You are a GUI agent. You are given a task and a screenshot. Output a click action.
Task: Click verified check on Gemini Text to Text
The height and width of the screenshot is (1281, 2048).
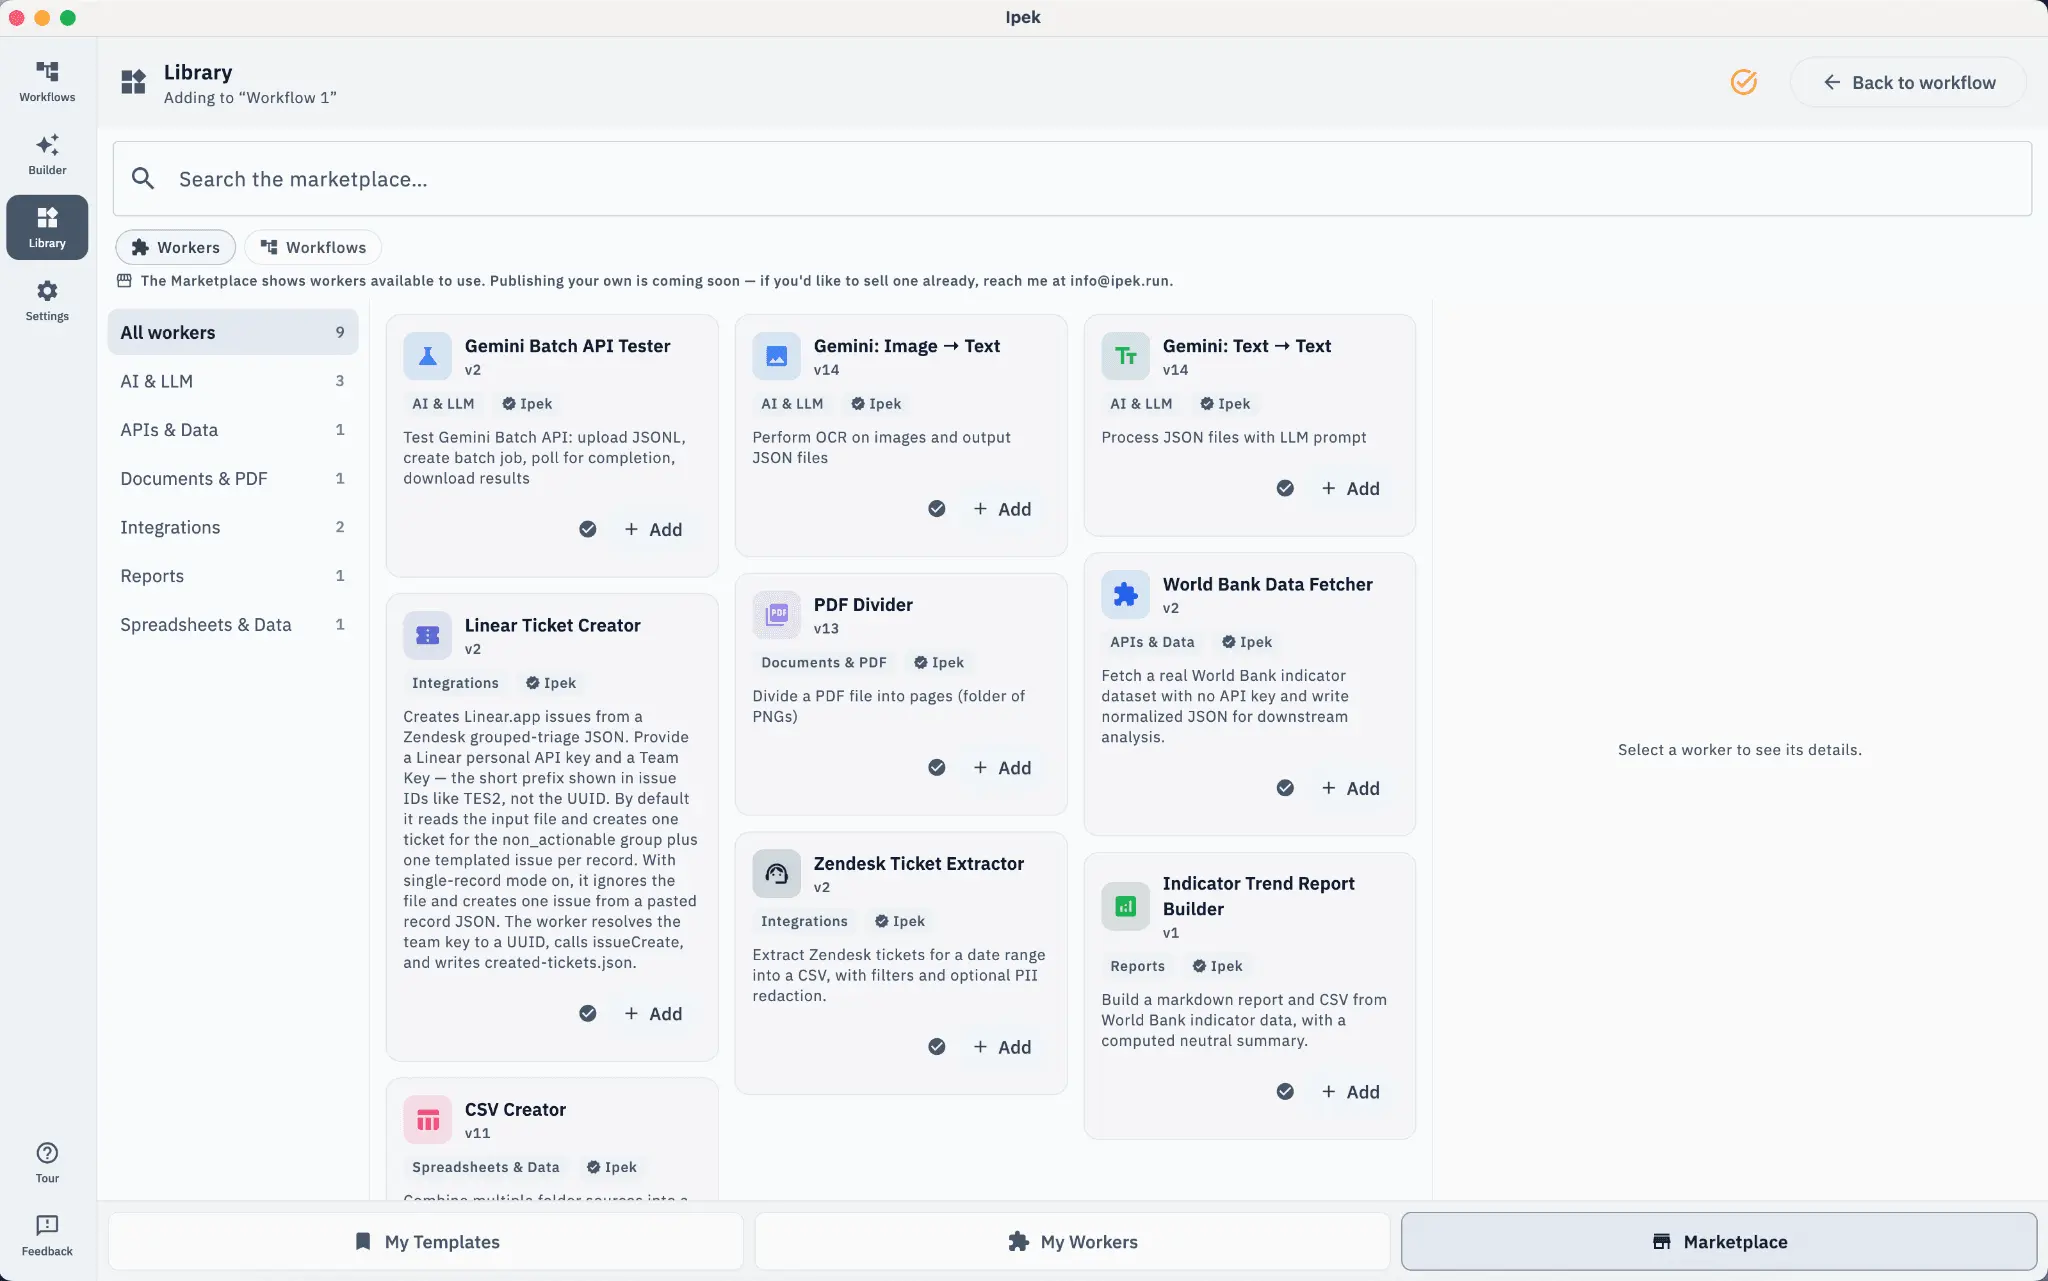click(1285, 488)
